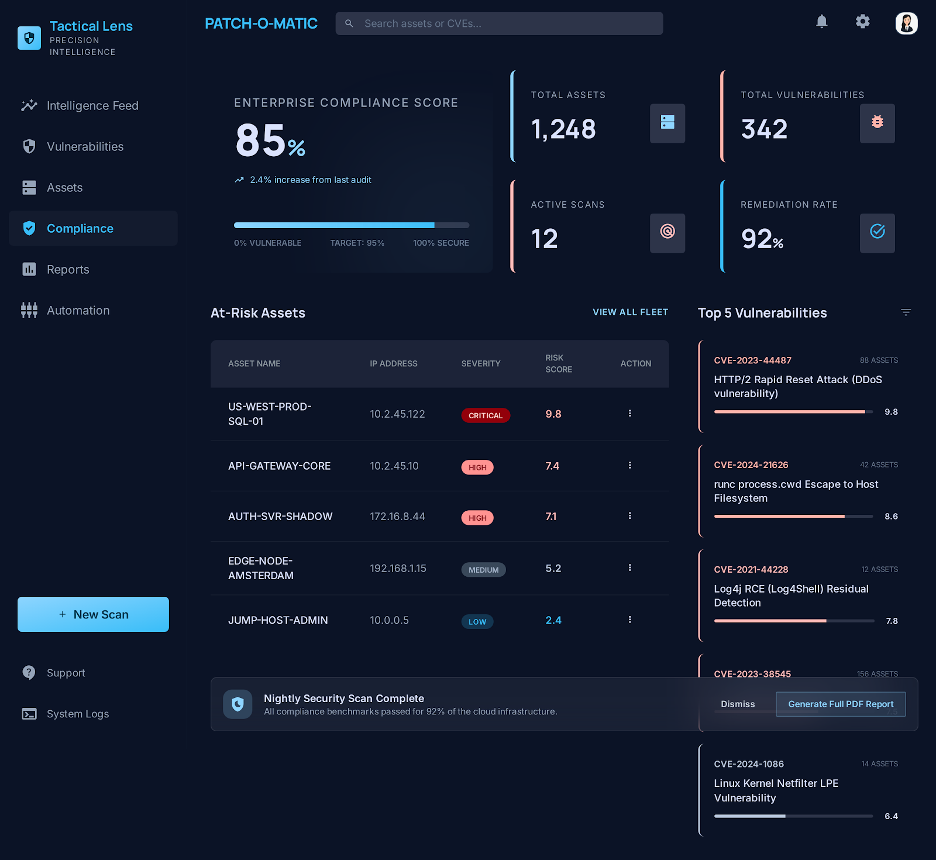Viewport: 936px width, 860px height.
Task: Open action menu for US-WEST-PROD-SQL-01
Action: click(629, 413)
